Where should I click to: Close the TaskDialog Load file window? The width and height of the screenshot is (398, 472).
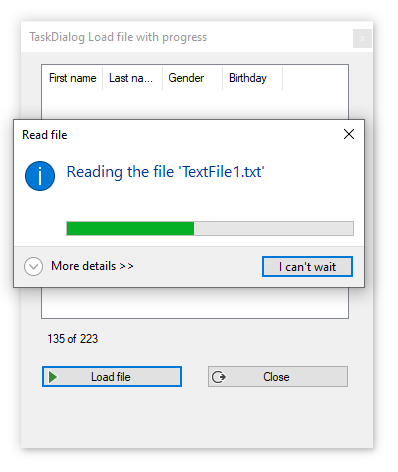point(362,39)
